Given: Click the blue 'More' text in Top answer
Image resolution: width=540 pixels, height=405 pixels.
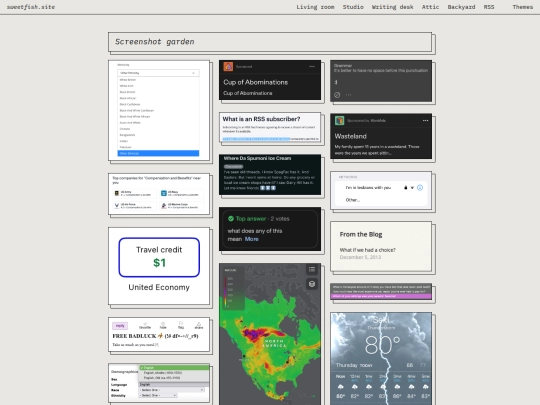Looking at the screenshot, I should coord(251,239).
